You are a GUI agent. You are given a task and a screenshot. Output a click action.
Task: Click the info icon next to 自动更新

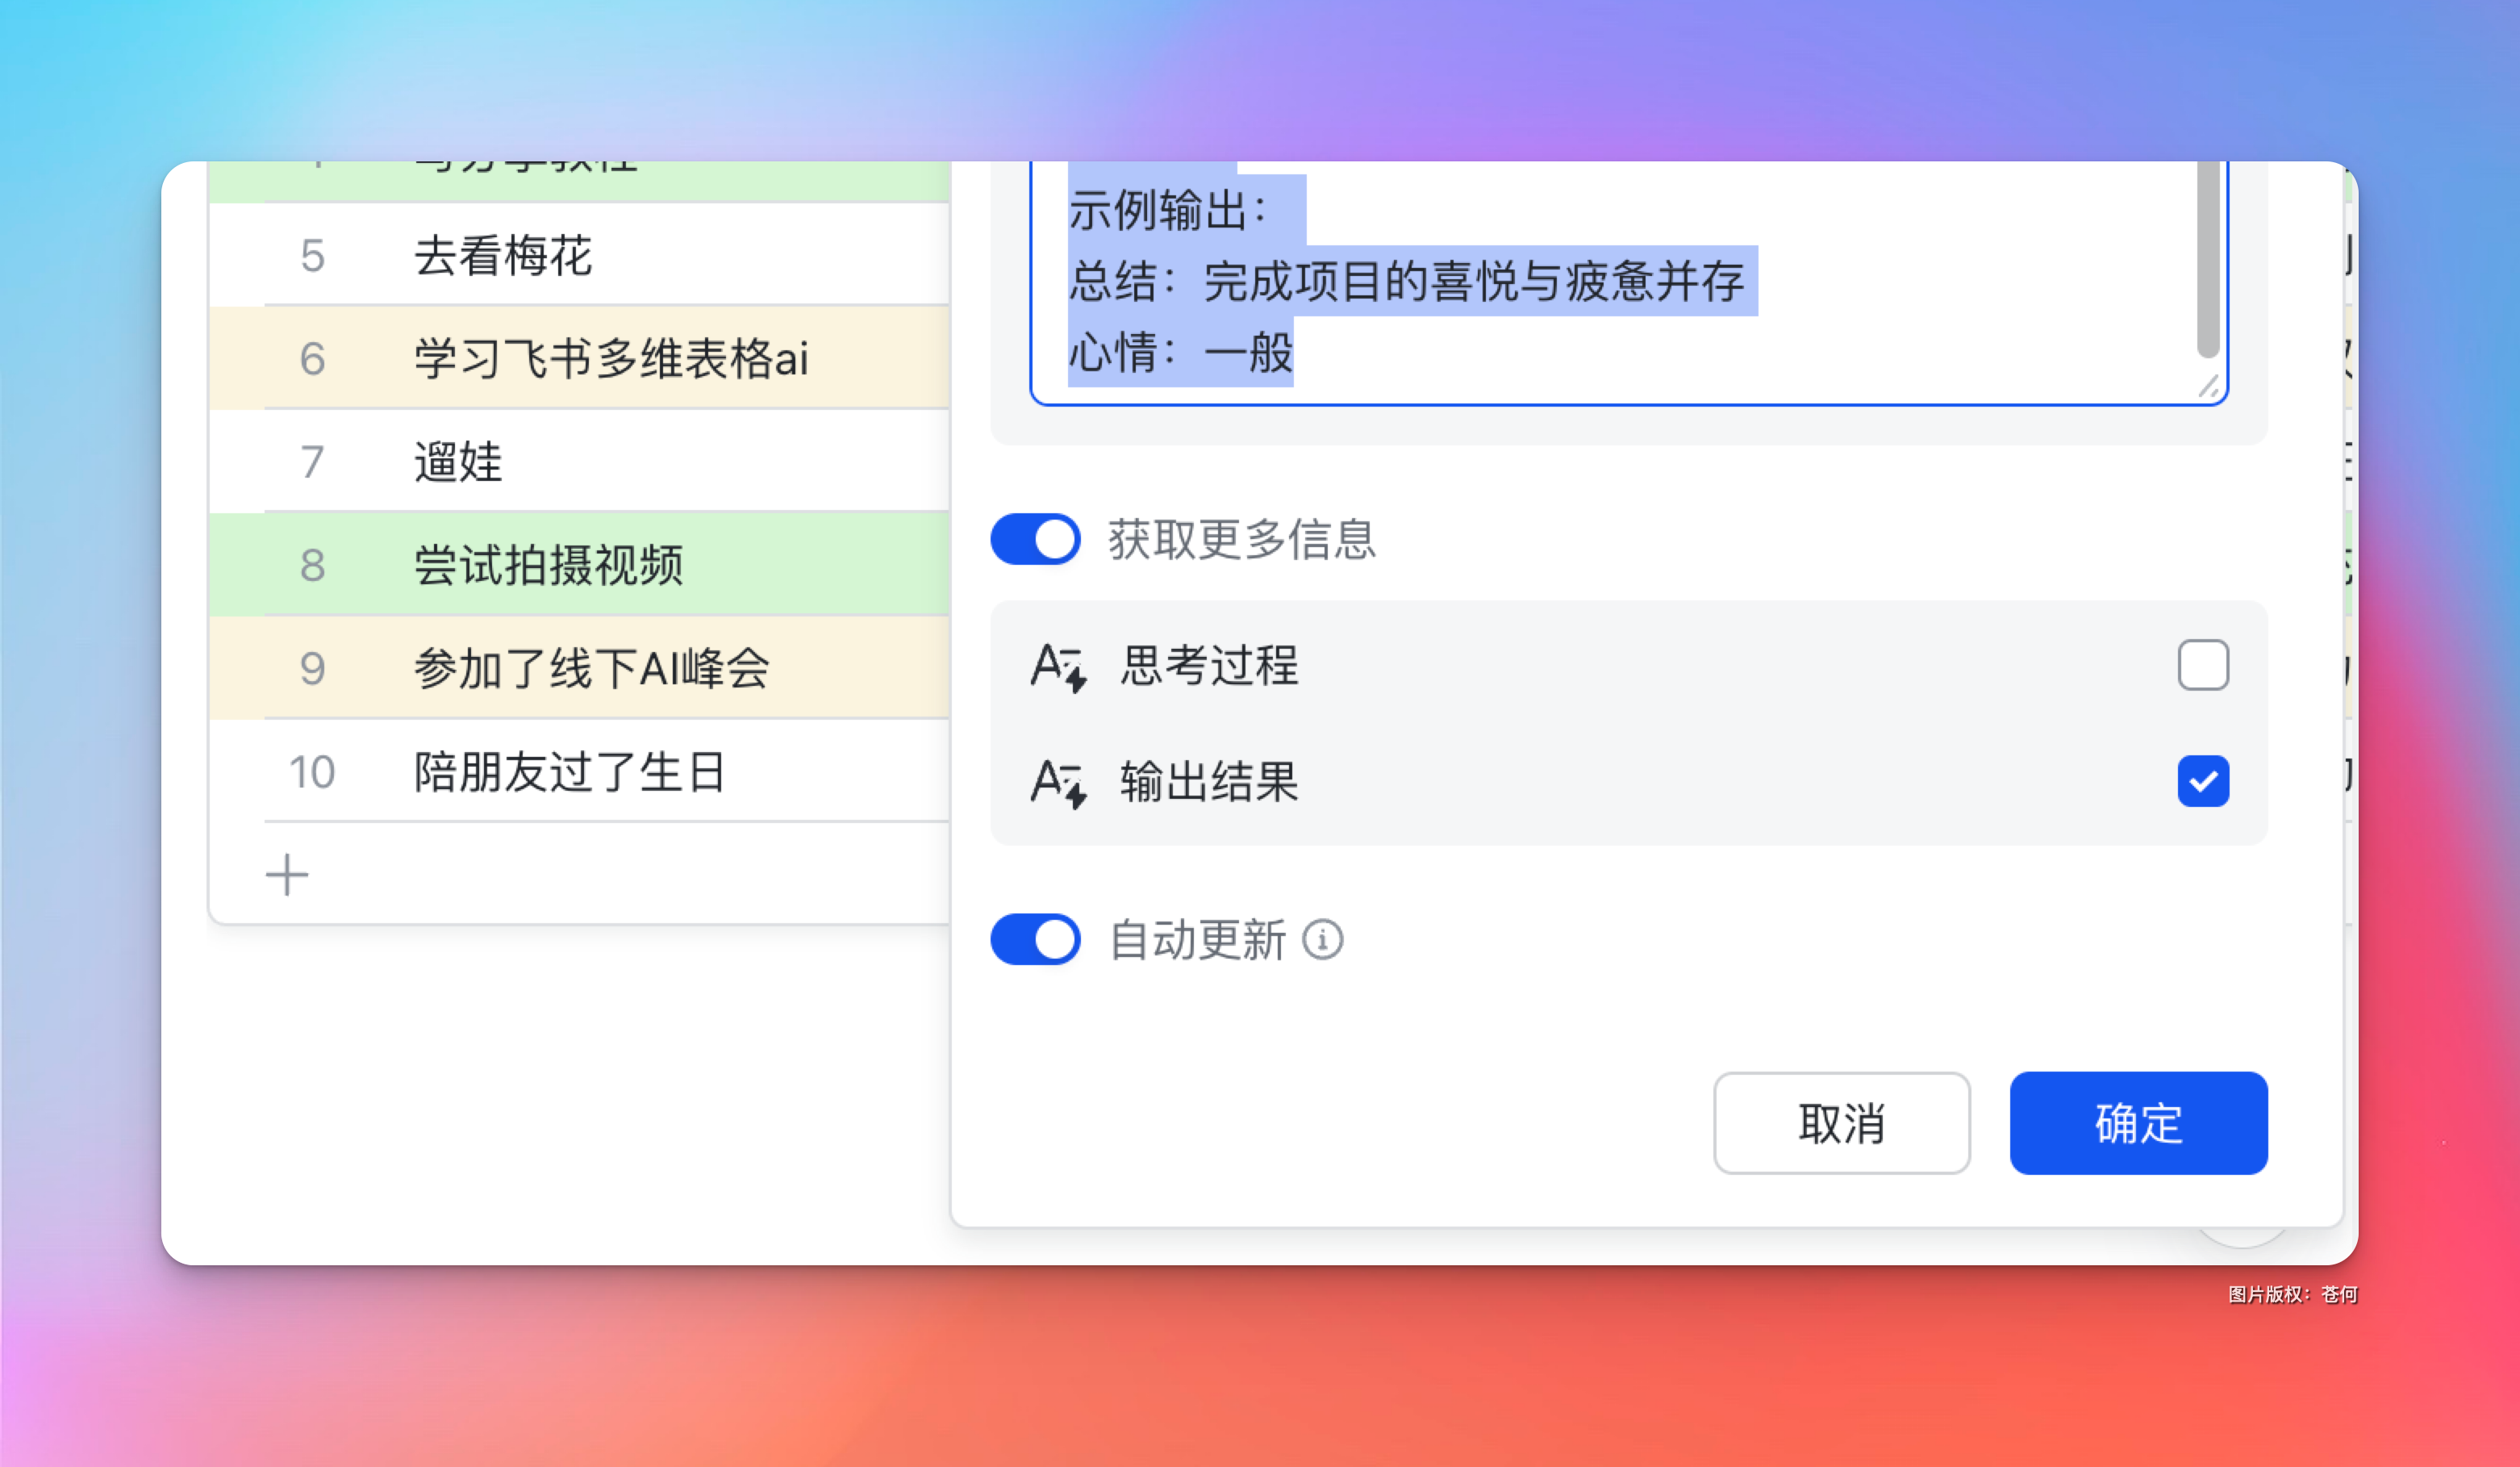[x=1322, y=940]
